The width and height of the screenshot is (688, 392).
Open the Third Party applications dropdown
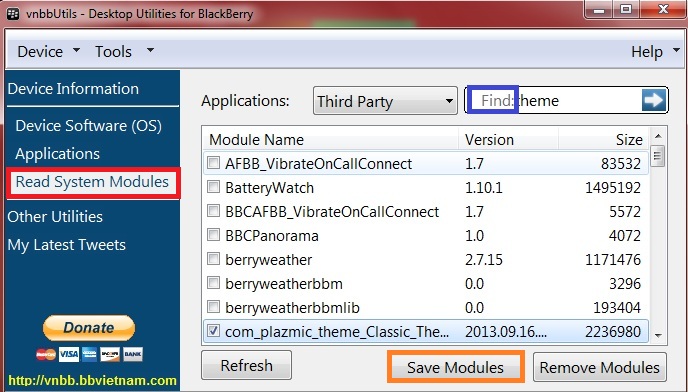point(385,101)
